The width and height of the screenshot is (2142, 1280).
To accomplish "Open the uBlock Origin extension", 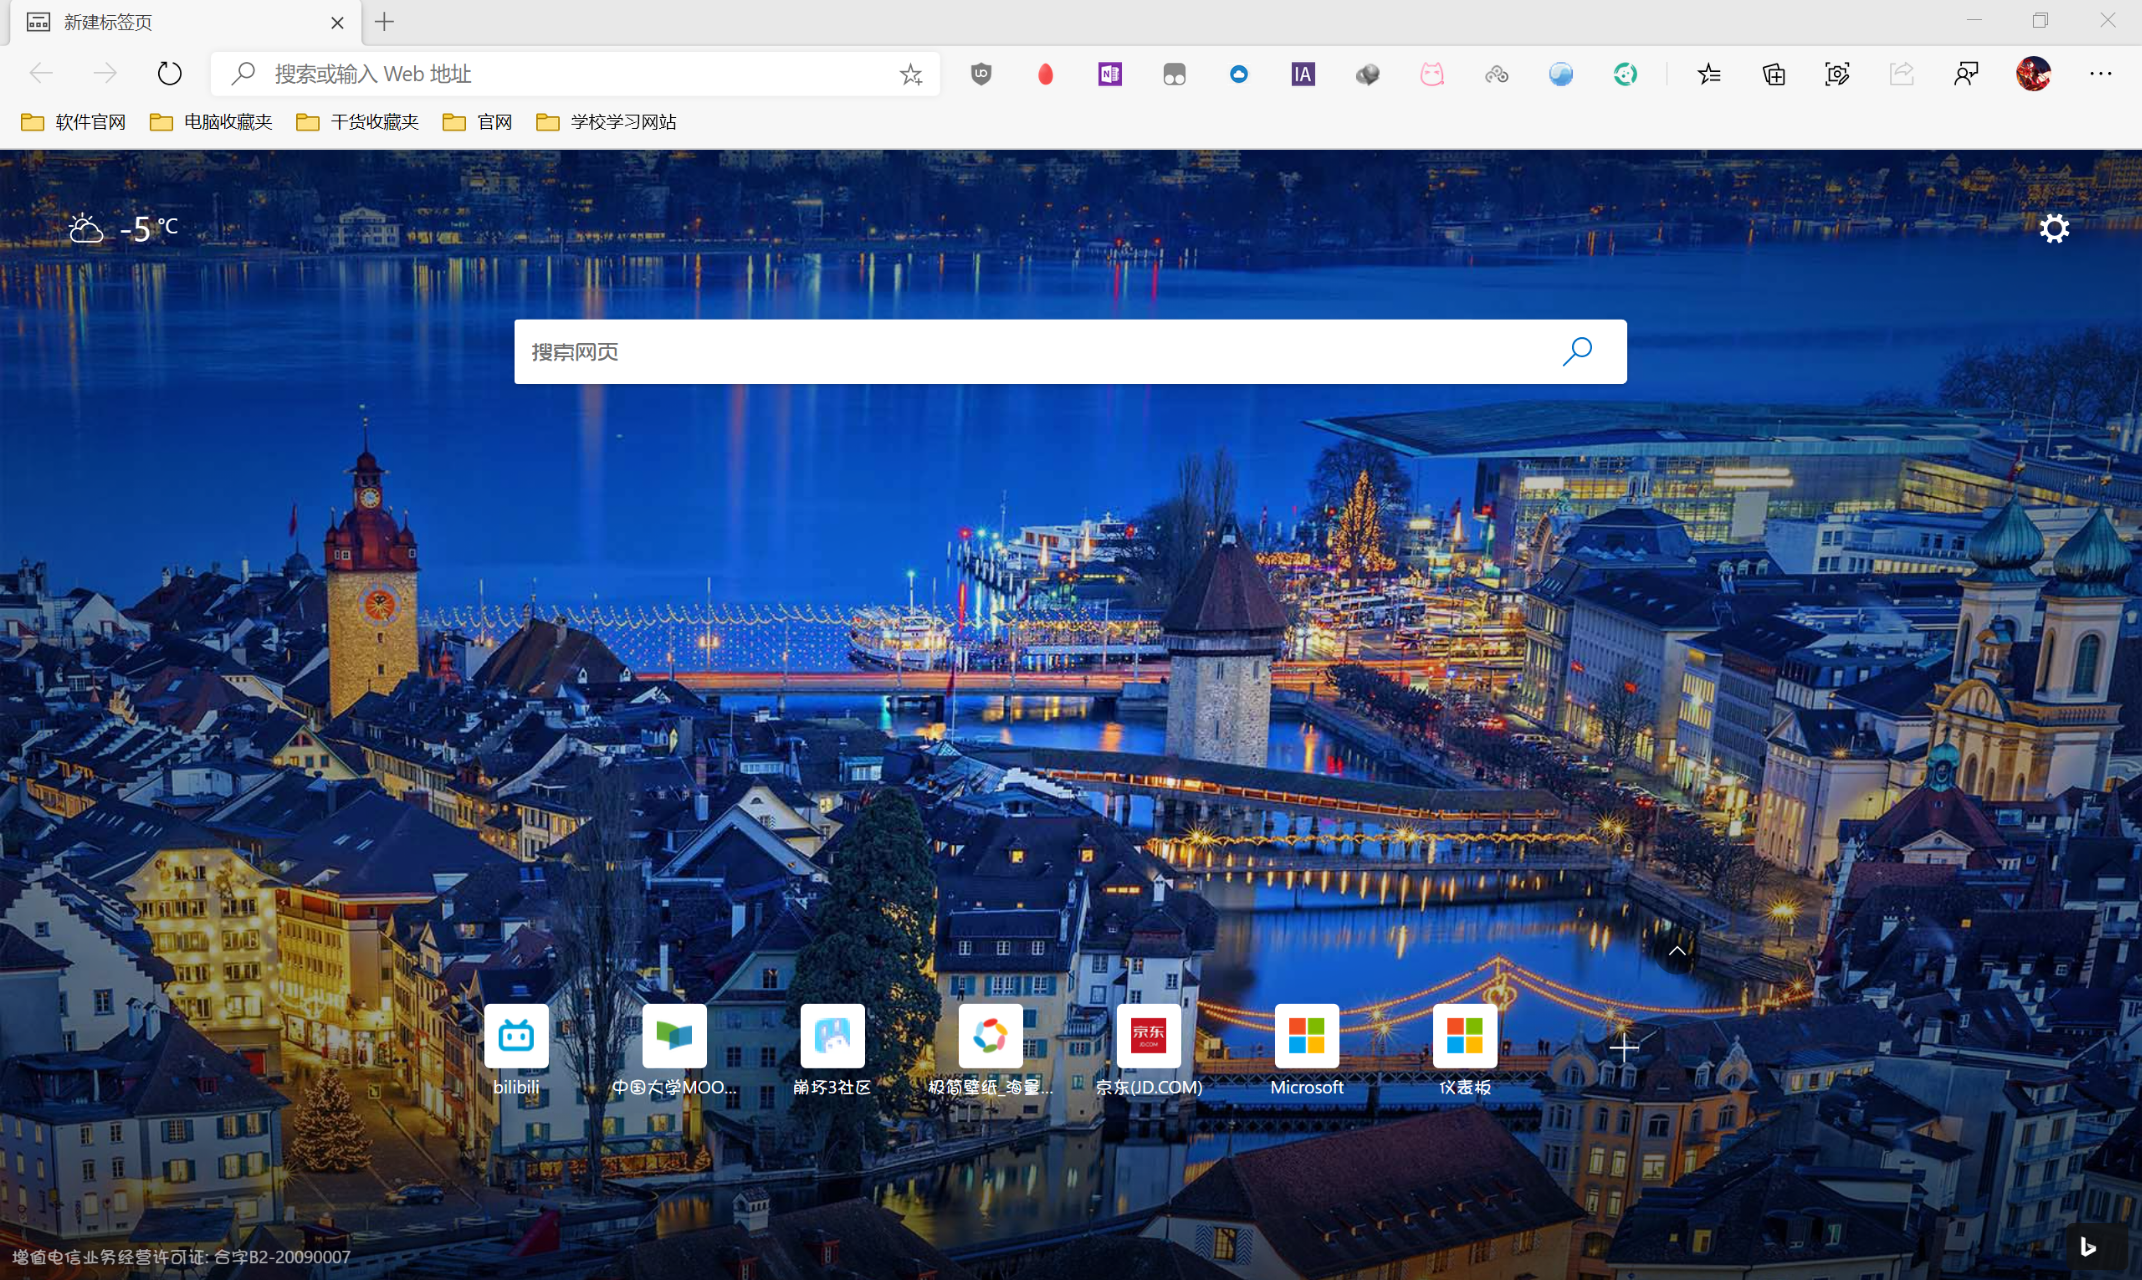I will (x=980, y=73).
